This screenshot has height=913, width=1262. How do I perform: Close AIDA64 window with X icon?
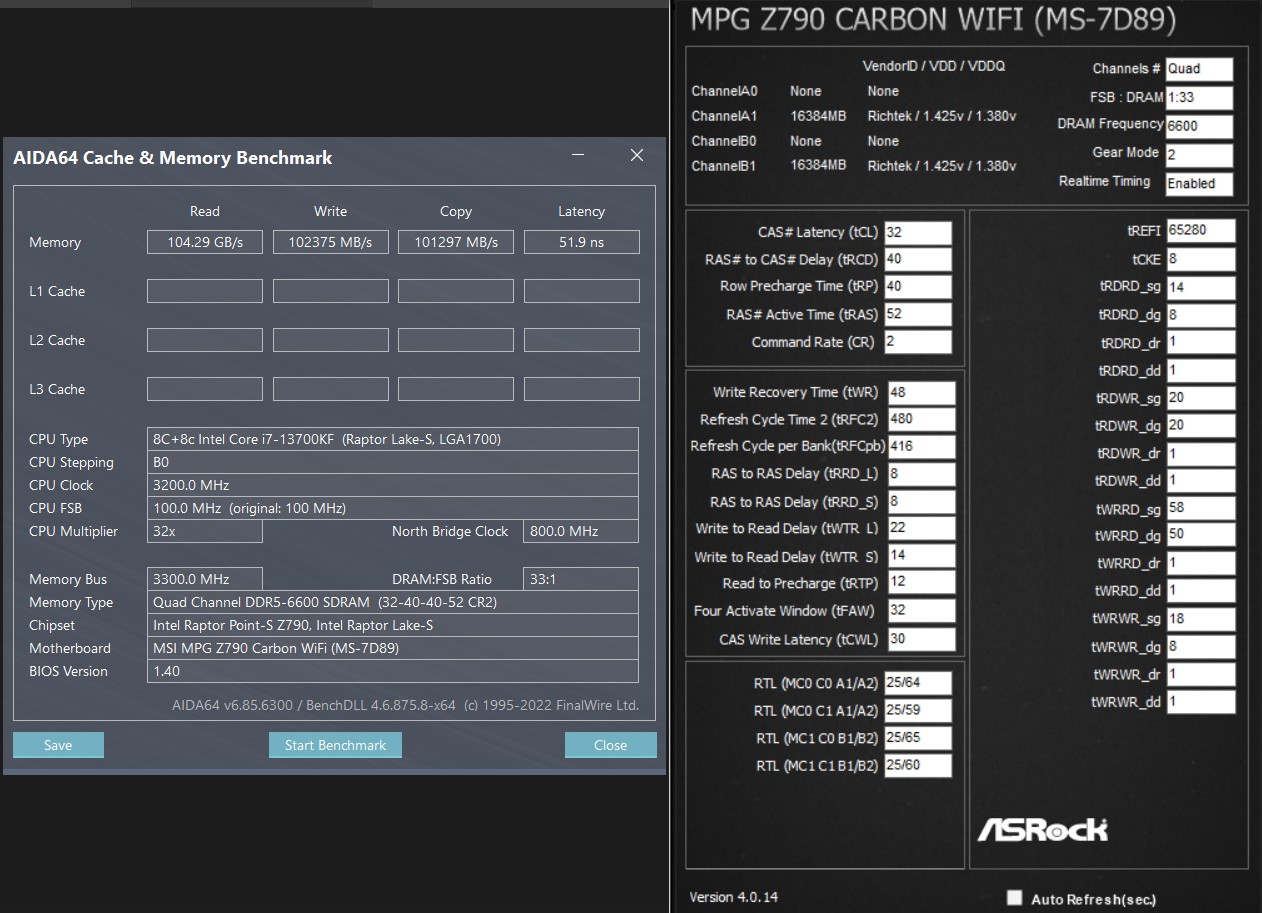coord(636,156)
